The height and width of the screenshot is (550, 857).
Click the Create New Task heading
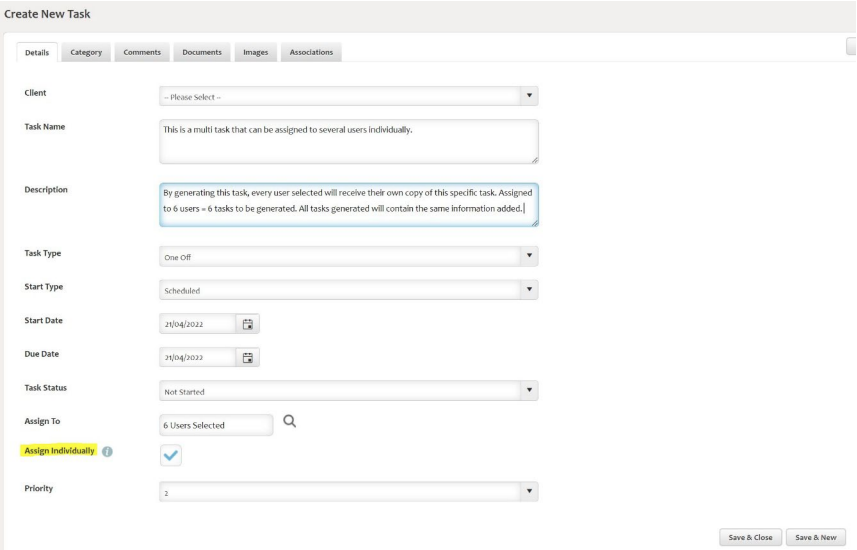coord(47,14)
